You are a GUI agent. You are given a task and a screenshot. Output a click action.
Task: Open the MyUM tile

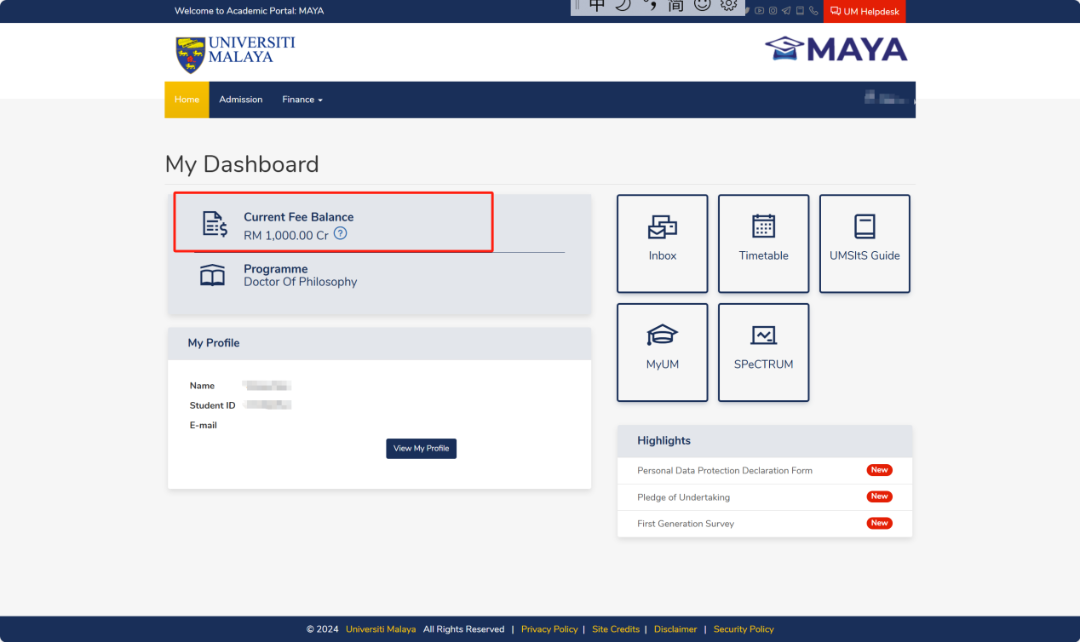pos(662,353)
